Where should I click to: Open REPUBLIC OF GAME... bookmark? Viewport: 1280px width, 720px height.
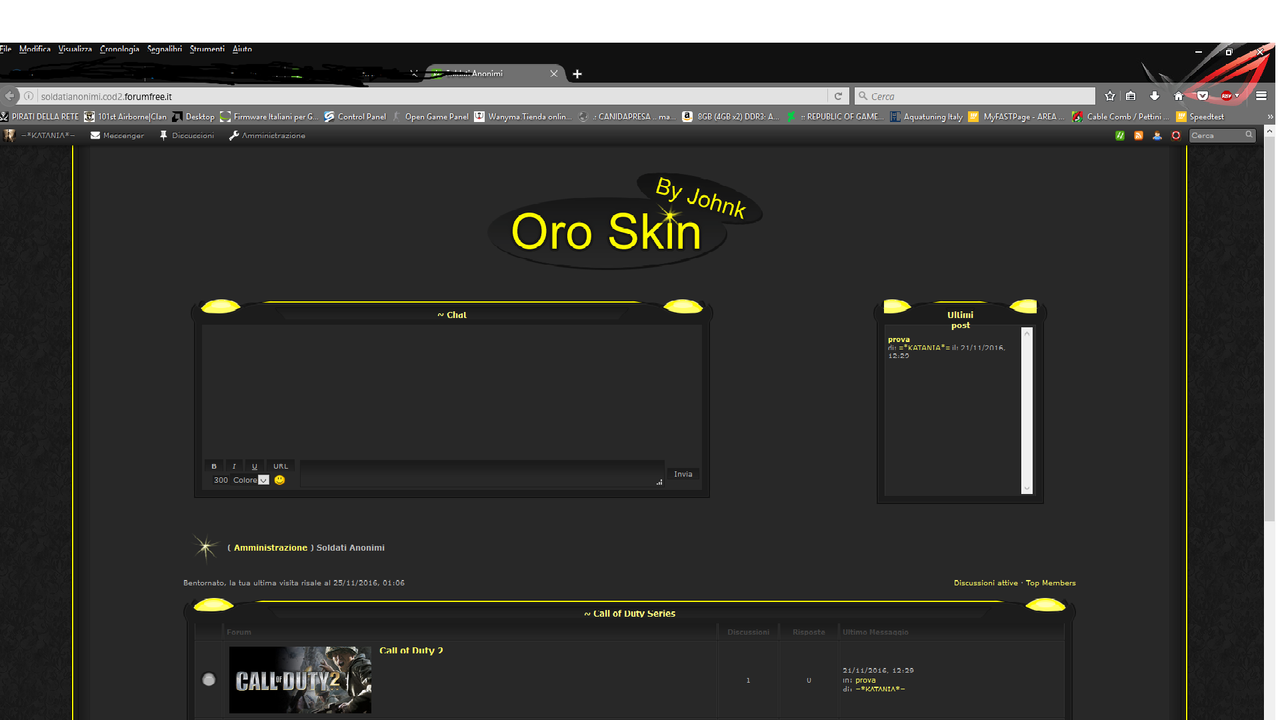833,117
